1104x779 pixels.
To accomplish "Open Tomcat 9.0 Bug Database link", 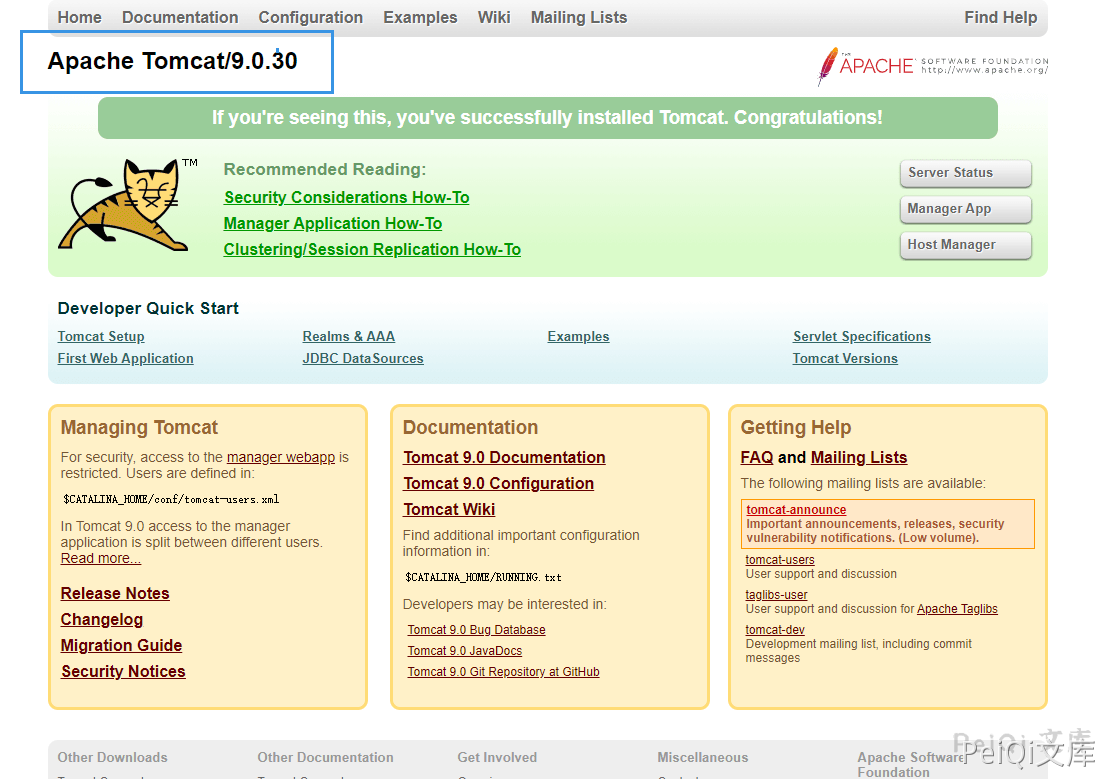I will click(x=477, y=630).
